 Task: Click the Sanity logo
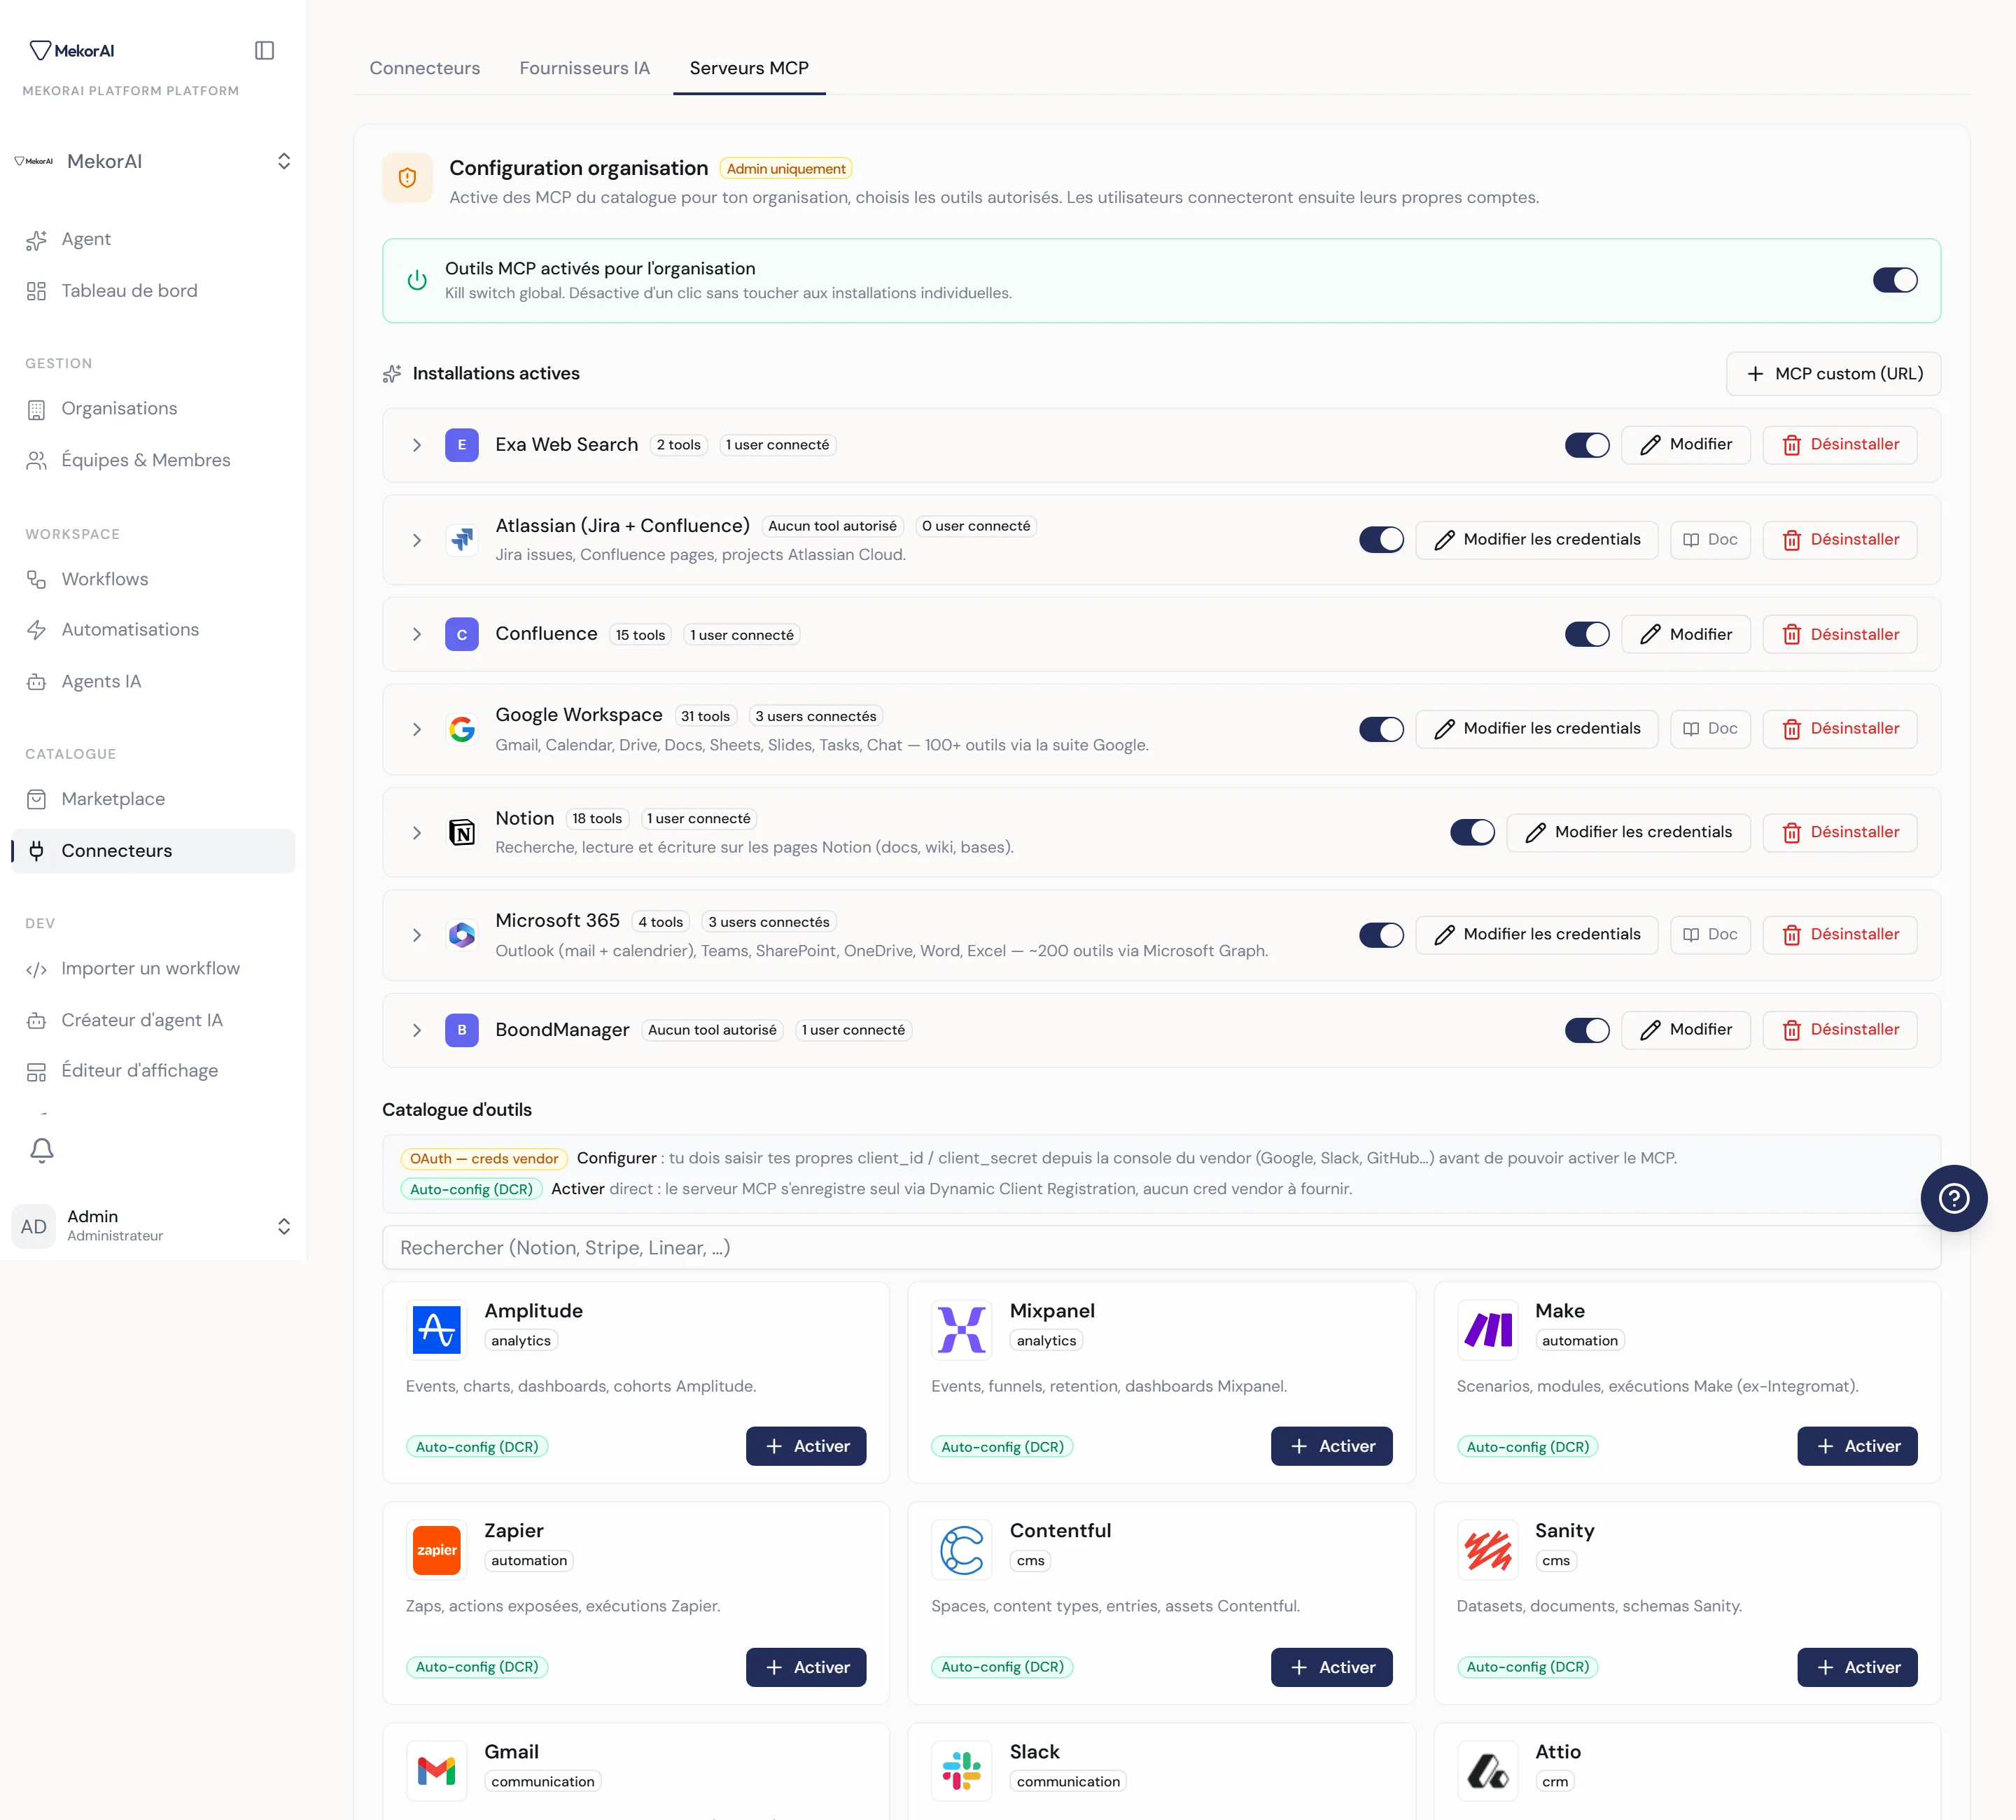point(1487,1550)
